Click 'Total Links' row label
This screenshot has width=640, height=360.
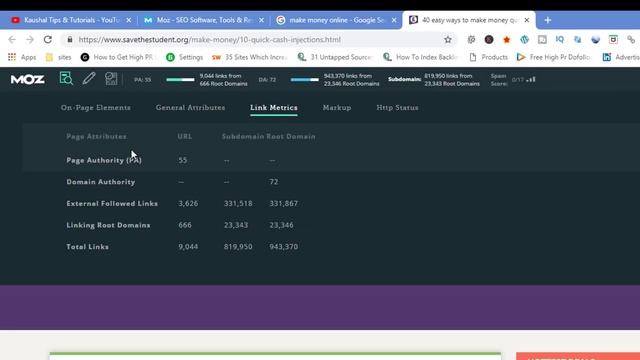pos(88,247)
